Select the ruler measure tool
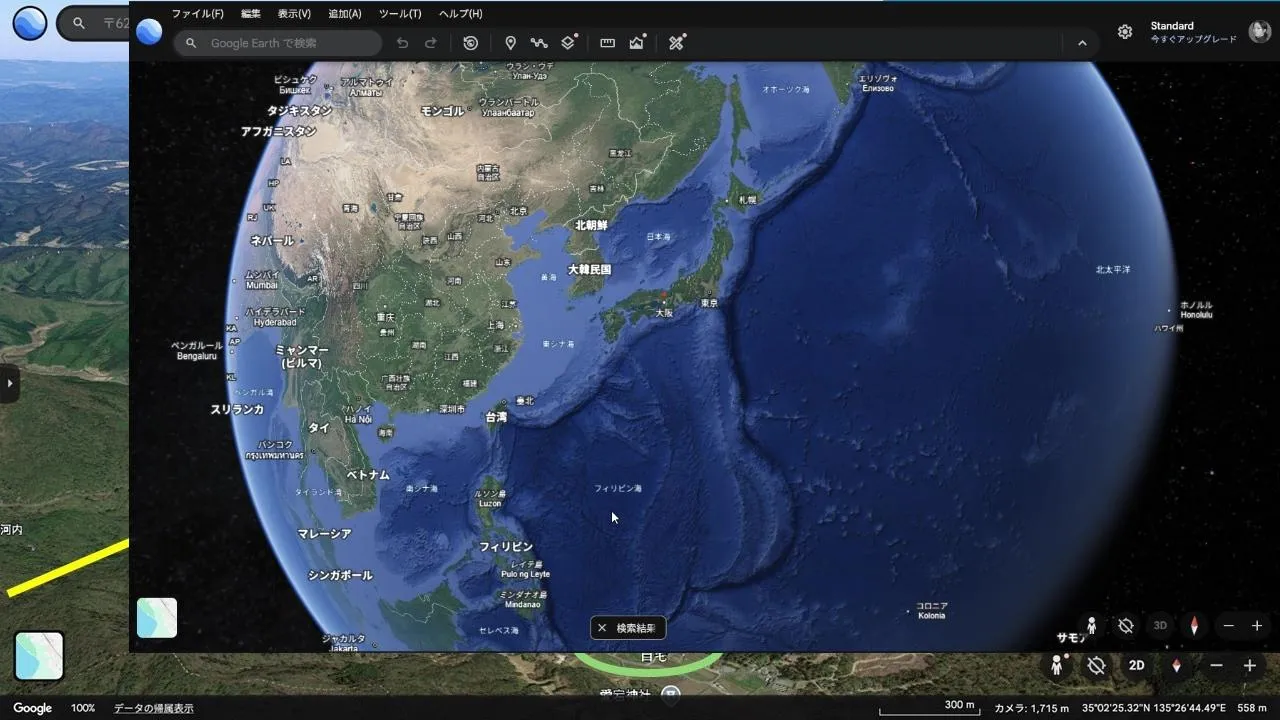This screenshot has height=720, width=1280. point(607,43)
